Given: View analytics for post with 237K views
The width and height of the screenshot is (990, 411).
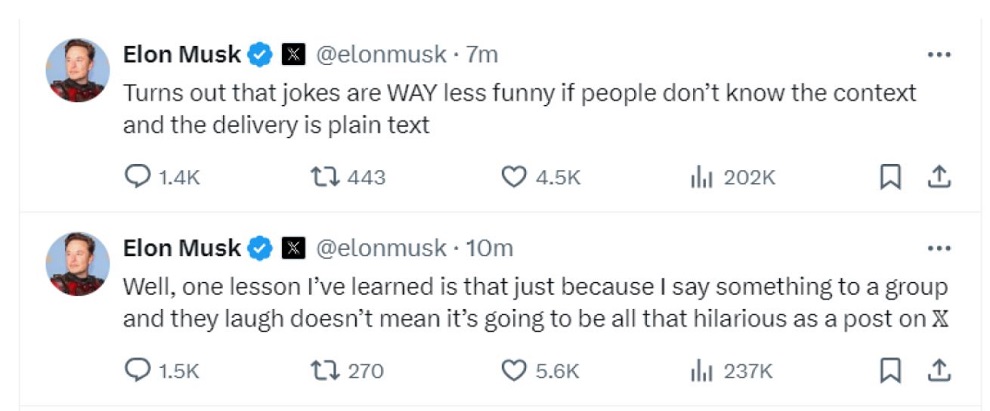Looking at the screenshot, I should pyautogui.click(x=700, y=370).
